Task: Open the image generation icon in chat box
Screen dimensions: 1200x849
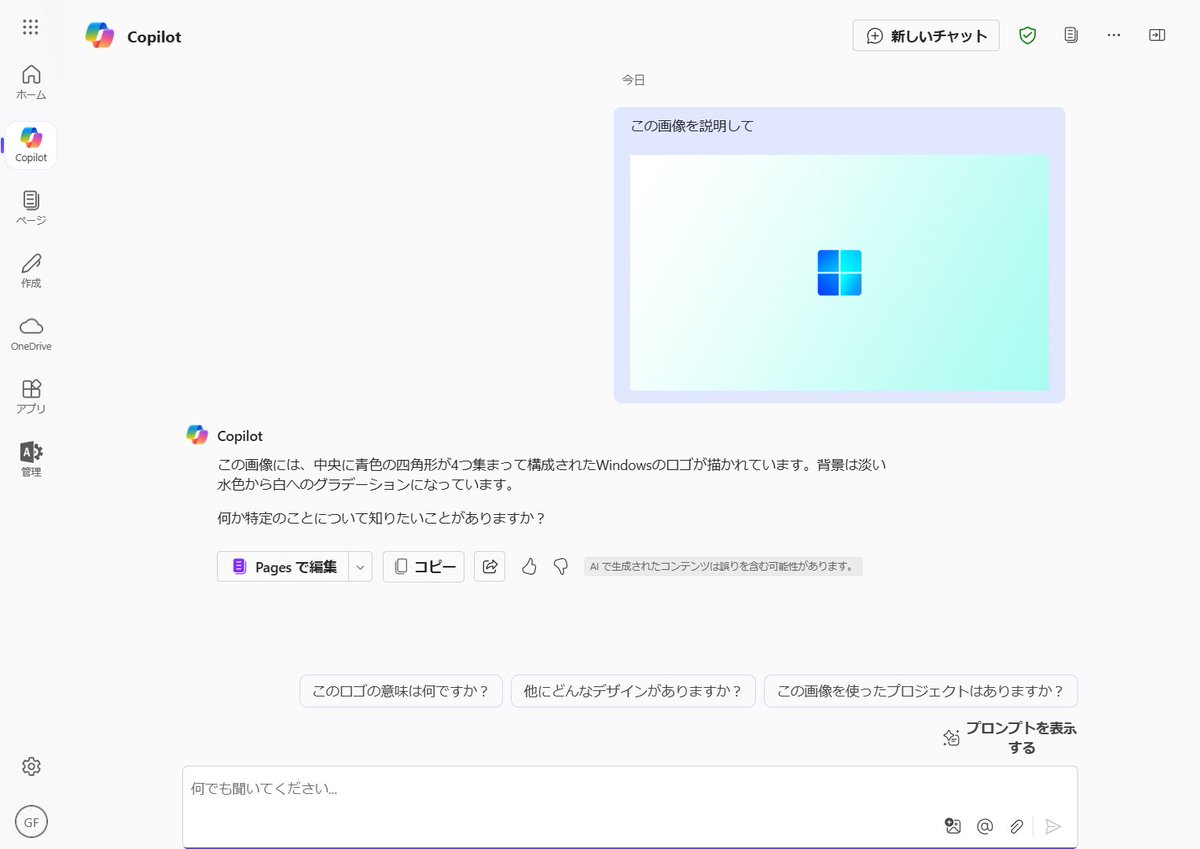Action: [952, 826]
